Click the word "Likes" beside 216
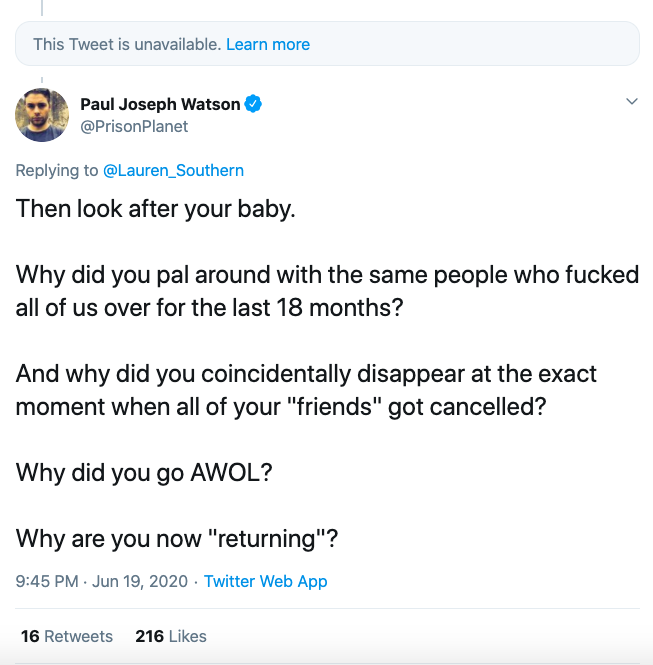Viewport: 653px width, 665px height. 187,636
